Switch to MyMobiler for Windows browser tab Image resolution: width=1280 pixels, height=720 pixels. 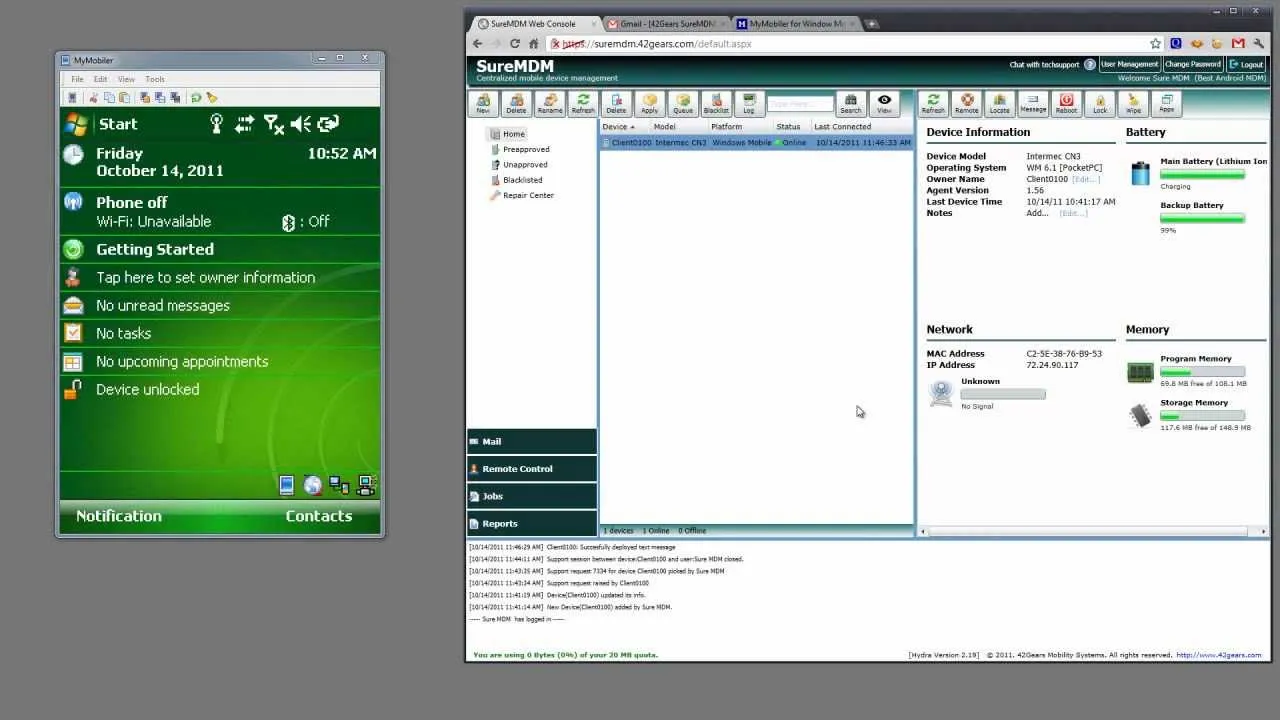pos(796,23)
